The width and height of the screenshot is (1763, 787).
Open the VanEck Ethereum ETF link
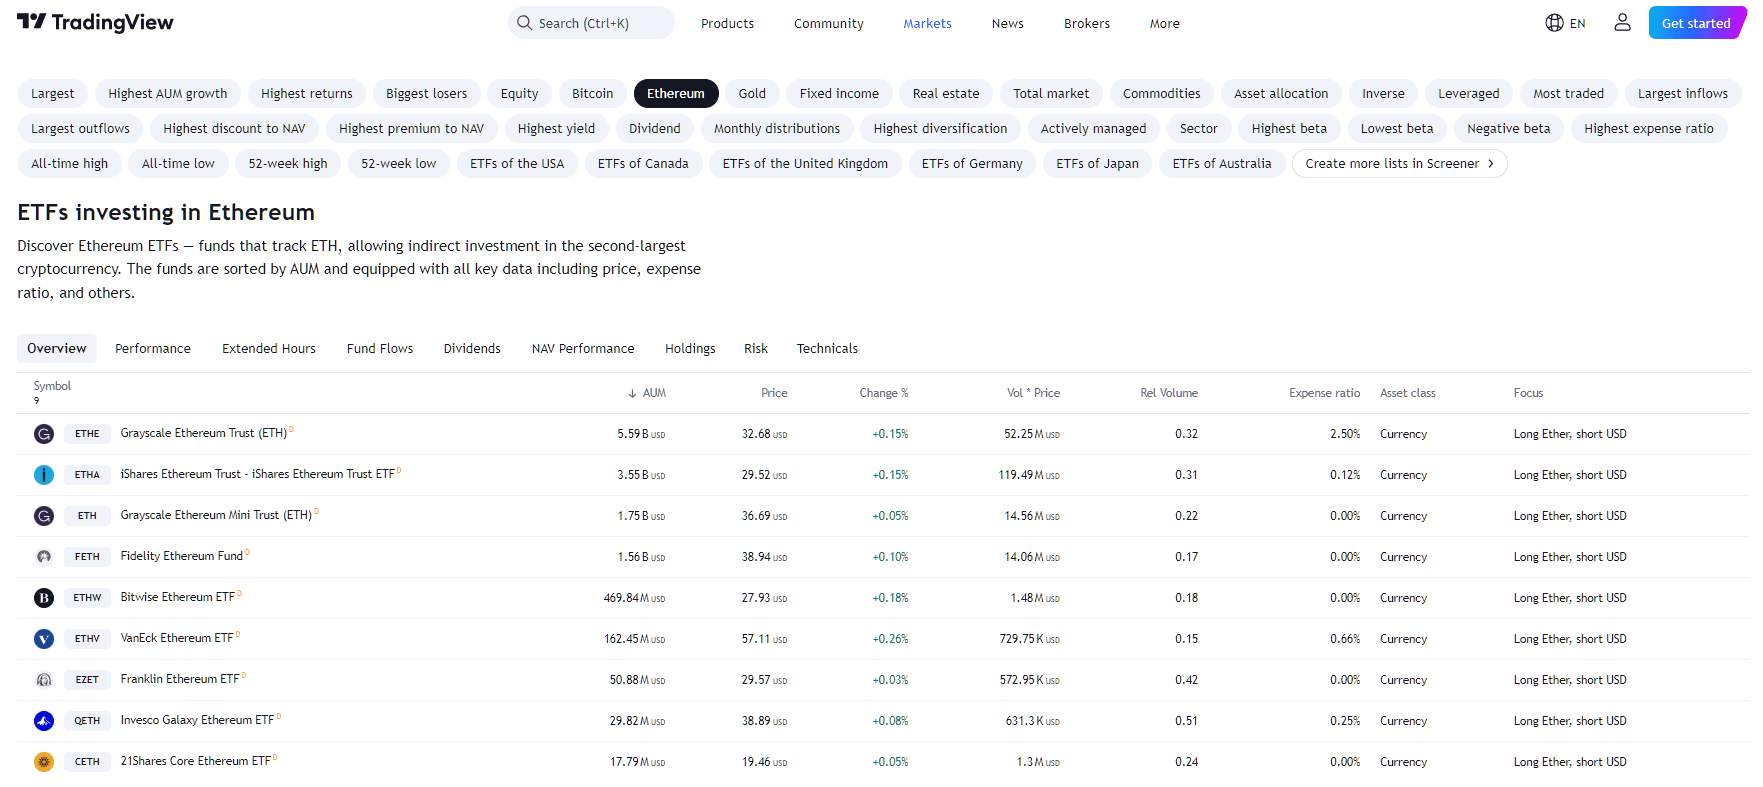tap(177, 638)
